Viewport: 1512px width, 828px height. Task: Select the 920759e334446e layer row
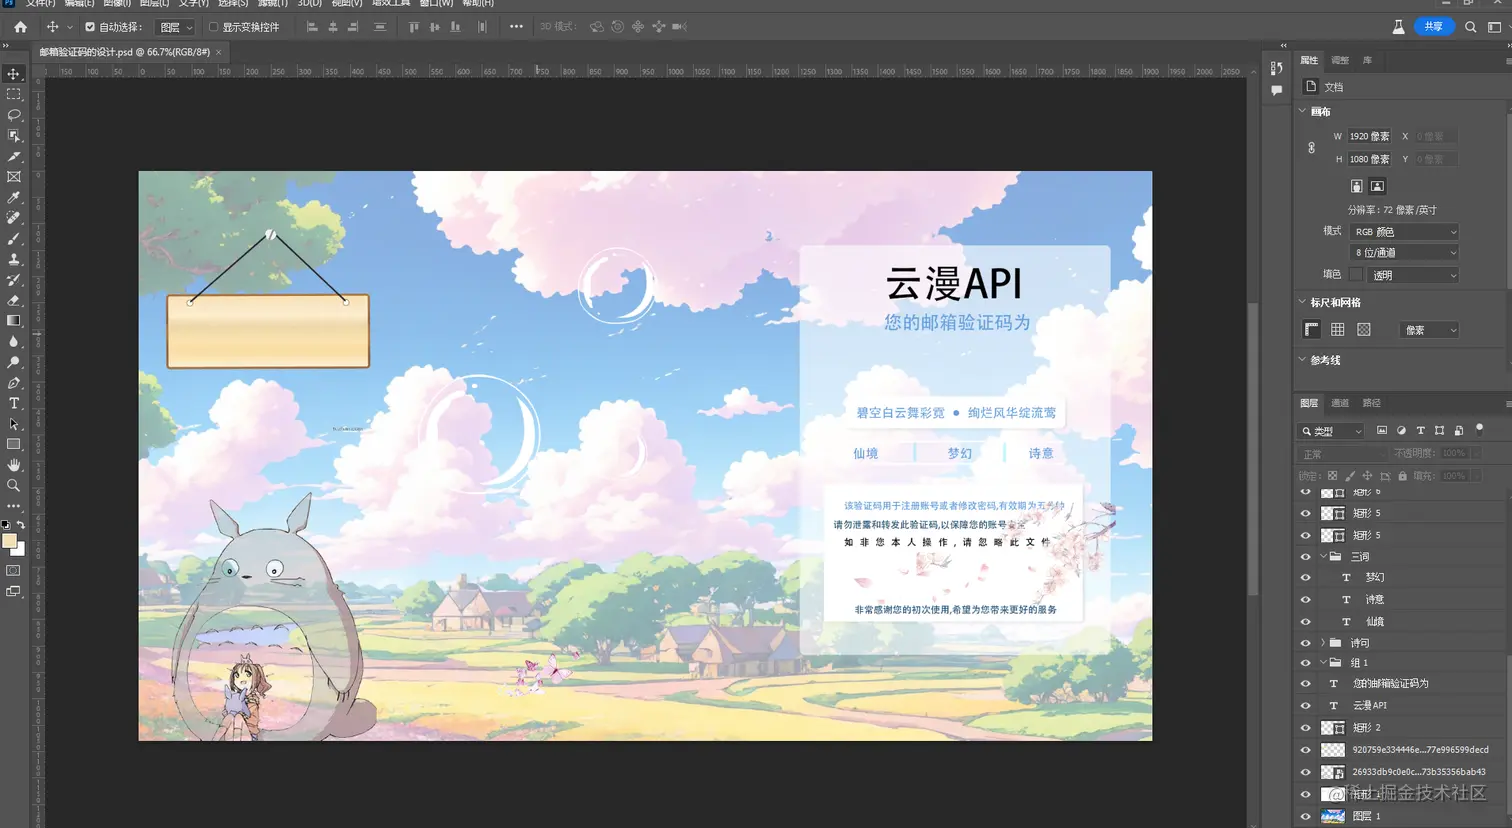pos(1403,750)
